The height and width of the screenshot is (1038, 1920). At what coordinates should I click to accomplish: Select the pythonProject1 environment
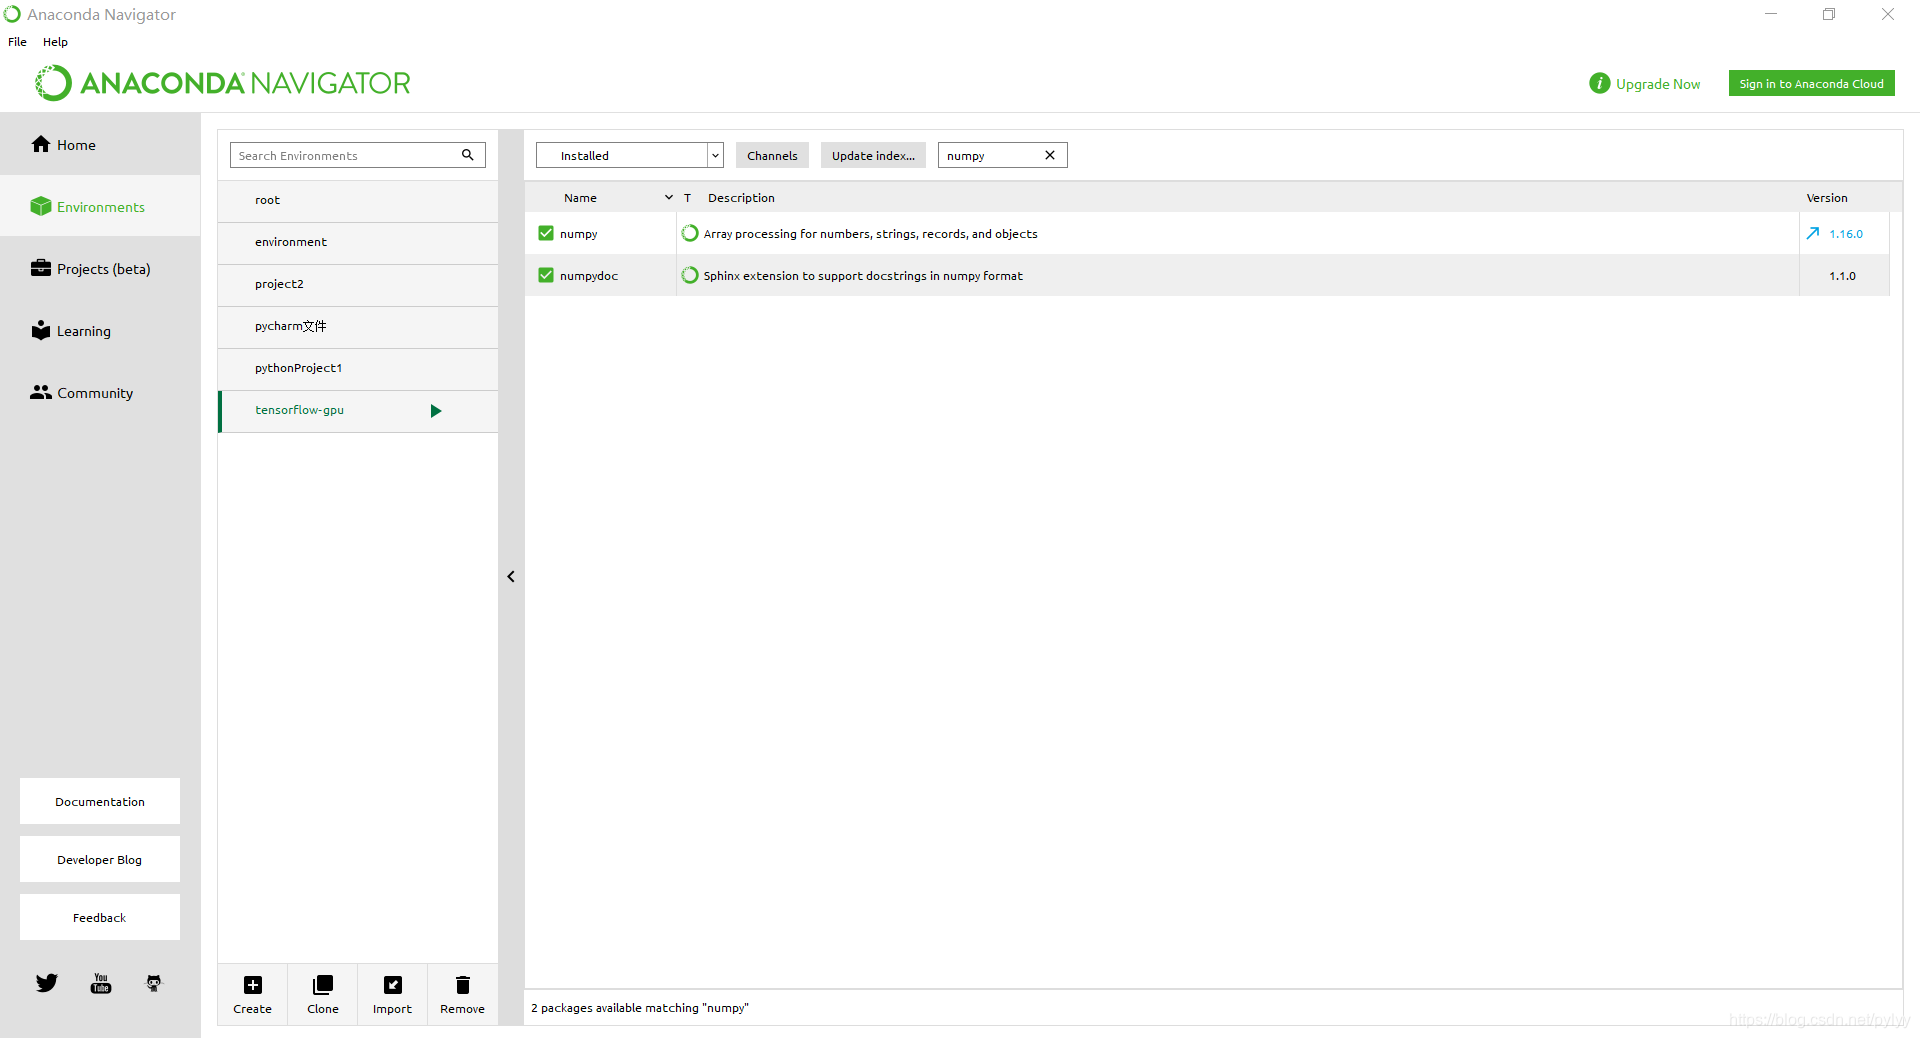[358, 368]
